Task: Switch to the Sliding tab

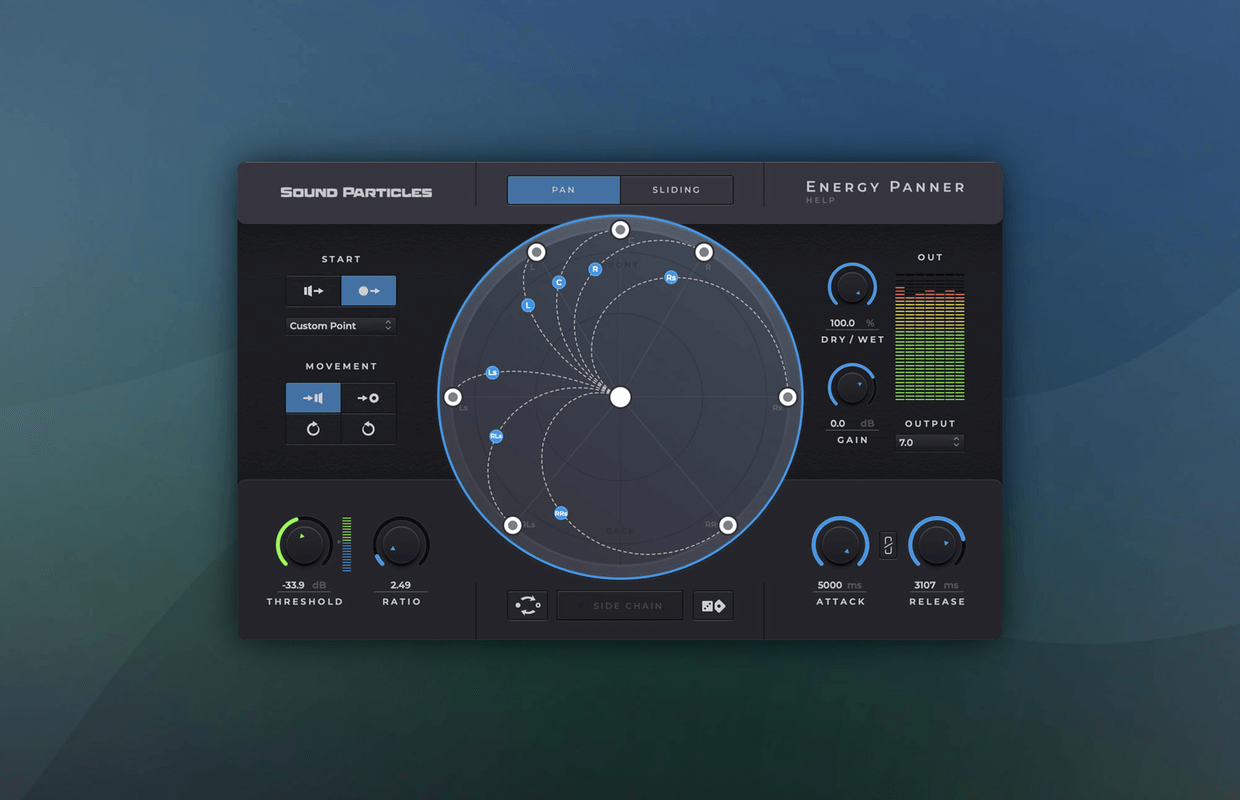Action: (676, 190)
